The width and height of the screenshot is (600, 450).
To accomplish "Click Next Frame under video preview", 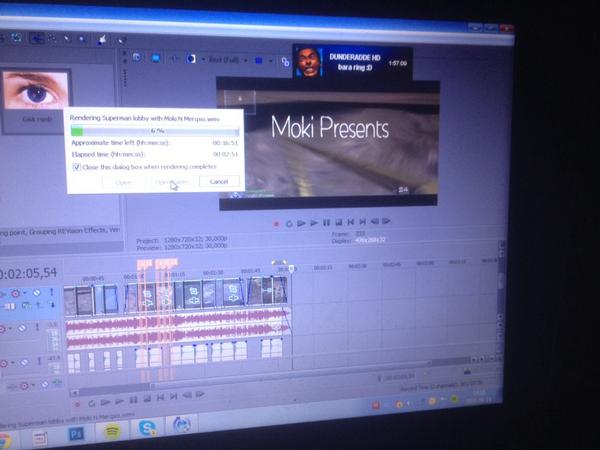I will (386, 220).
